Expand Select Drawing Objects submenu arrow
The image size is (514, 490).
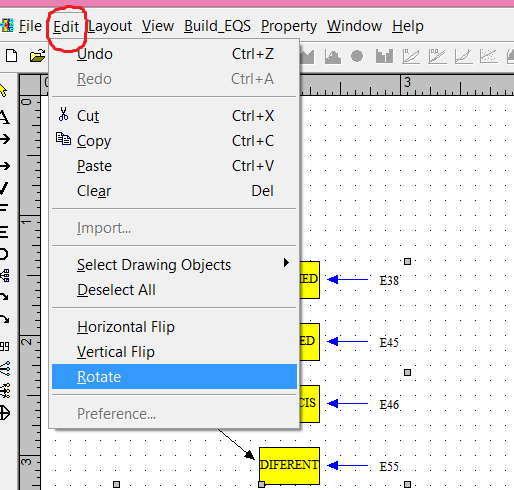tap(286, 263)
